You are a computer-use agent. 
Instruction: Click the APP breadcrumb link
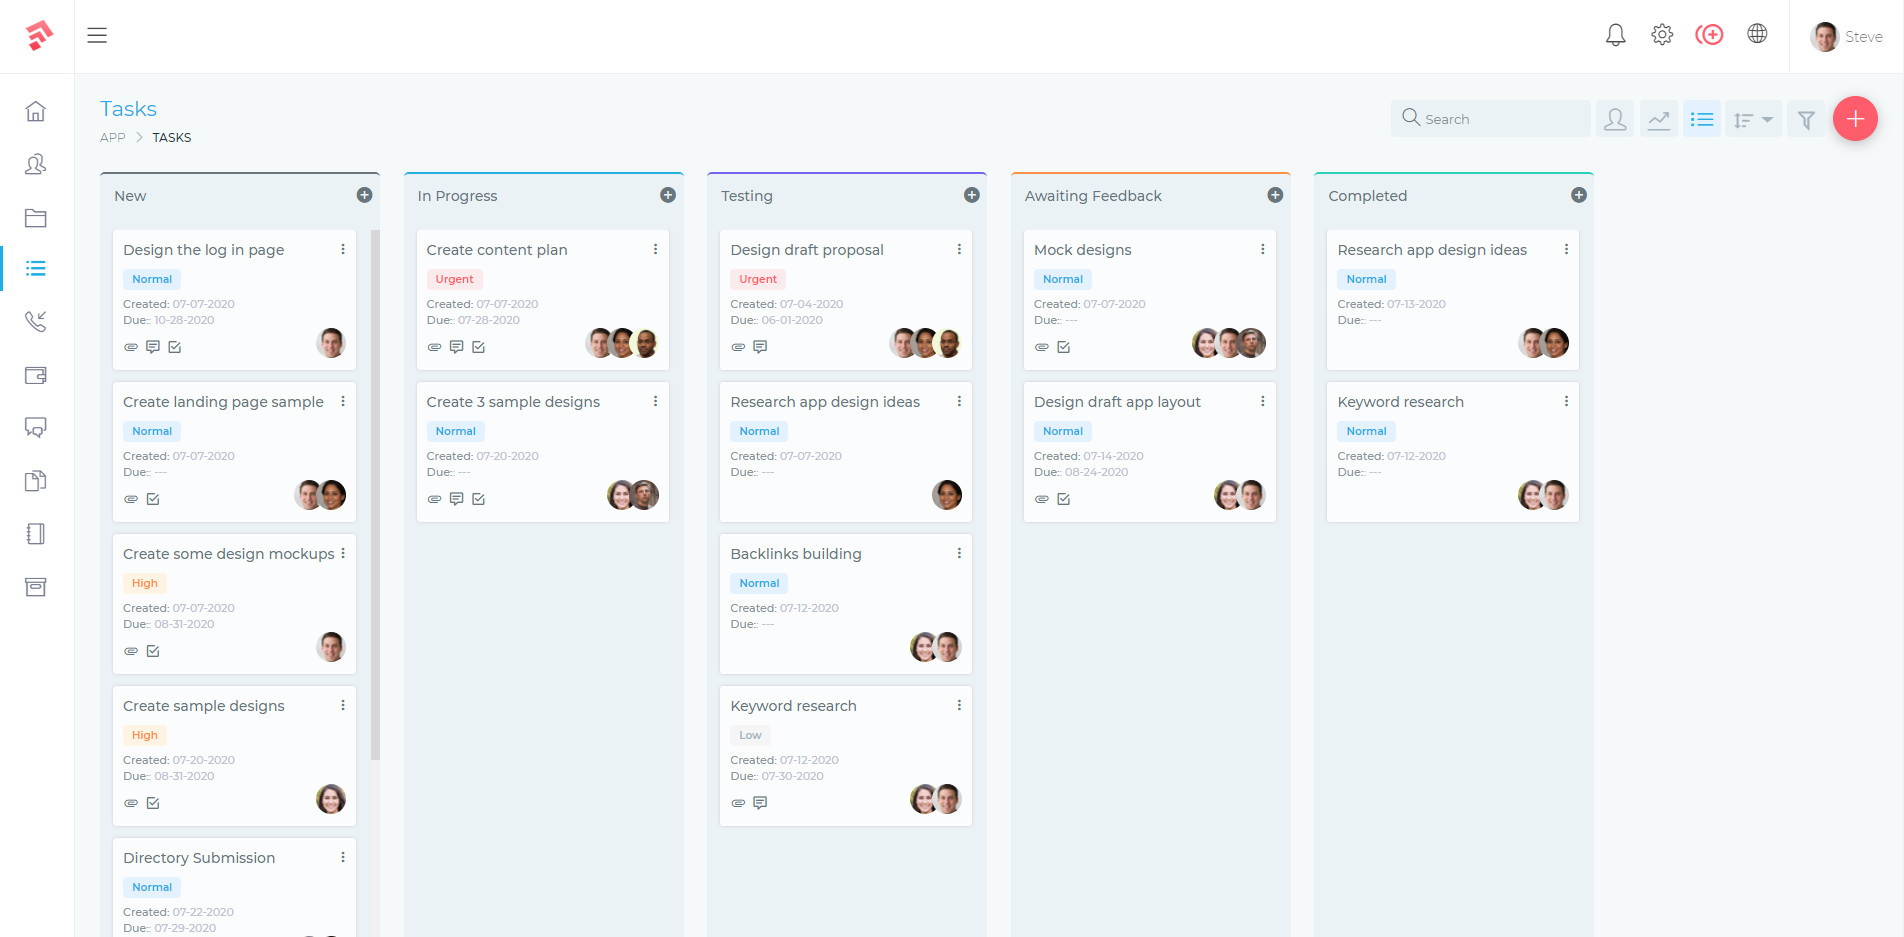click(x=112, y=137)
